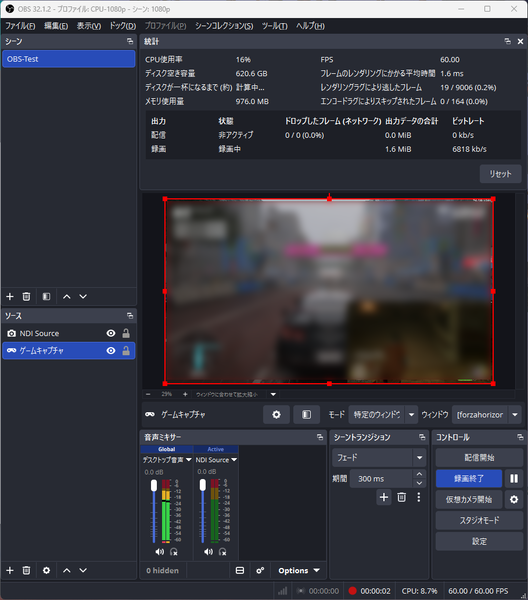528x600 pixels.
Task: Decrease transition duration with down arrow
Action: click(x=419, y=483)
